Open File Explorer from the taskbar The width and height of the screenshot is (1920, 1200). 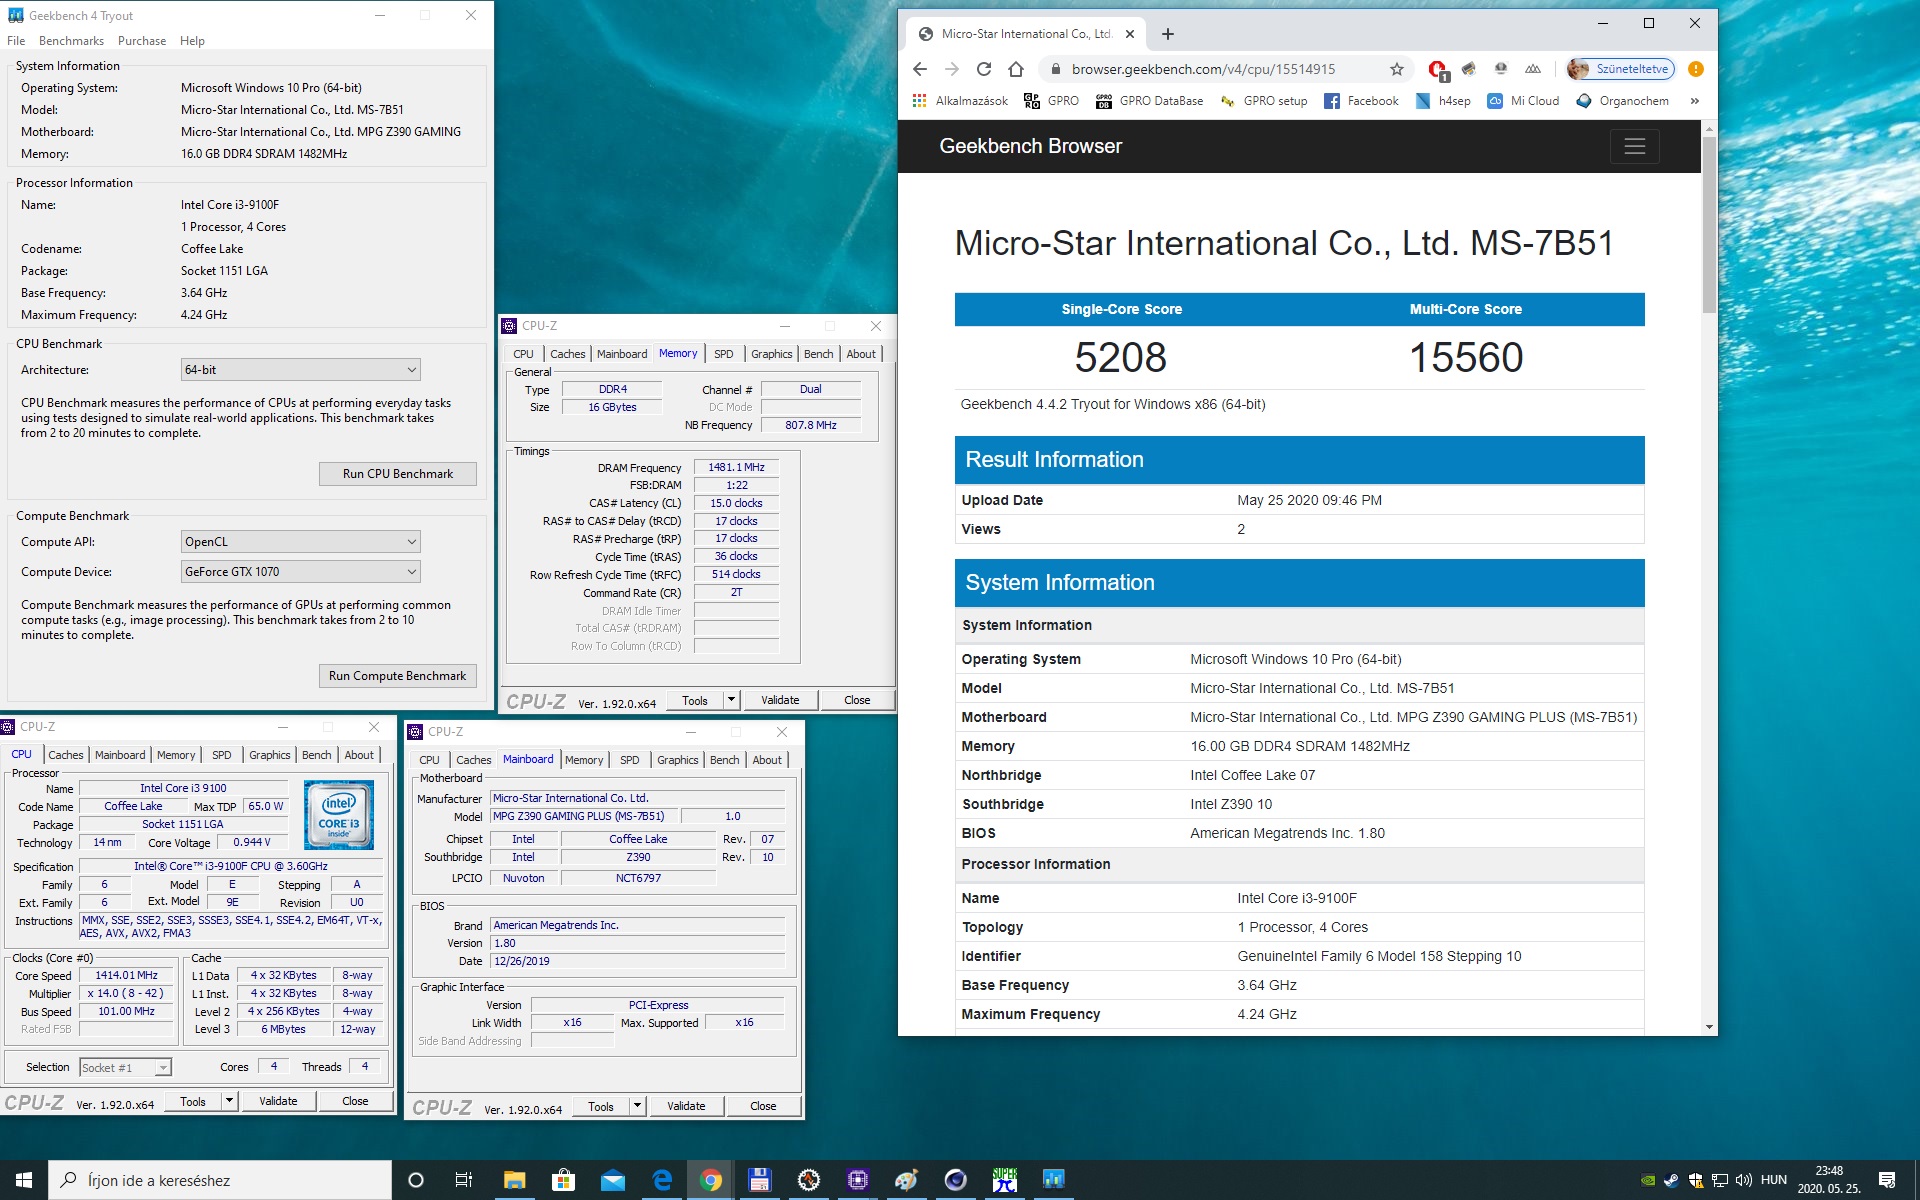pos(514,1180)
